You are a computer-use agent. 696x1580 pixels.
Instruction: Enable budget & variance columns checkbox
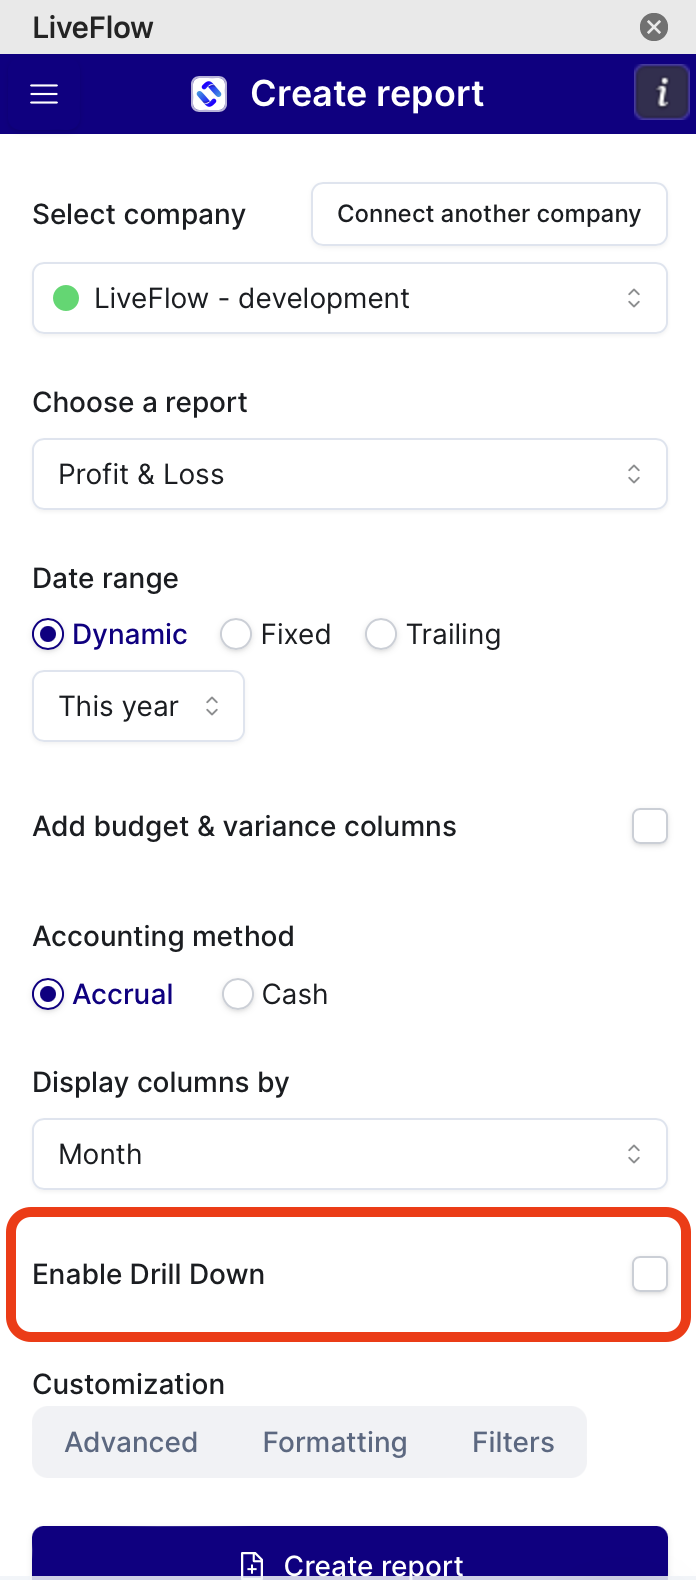(650, 826)
